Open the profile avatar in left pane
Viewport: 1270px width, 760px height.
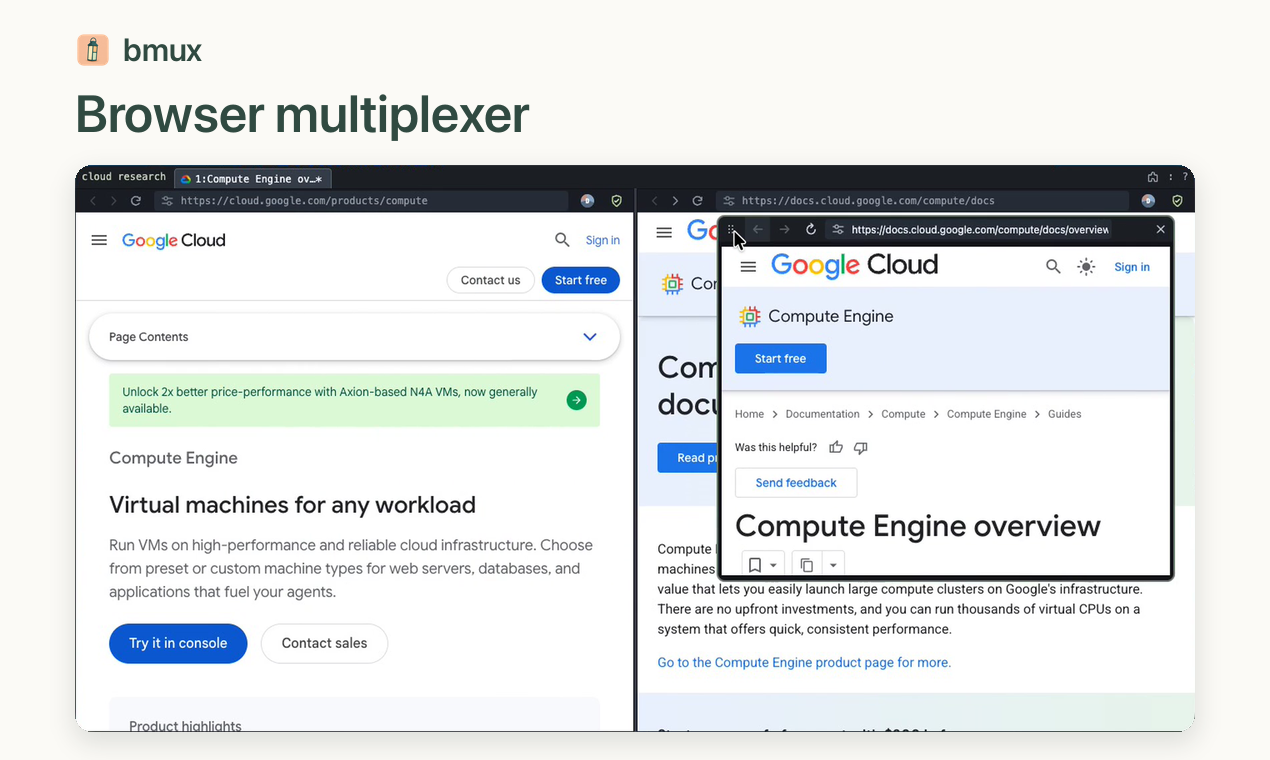click(587, 201)
